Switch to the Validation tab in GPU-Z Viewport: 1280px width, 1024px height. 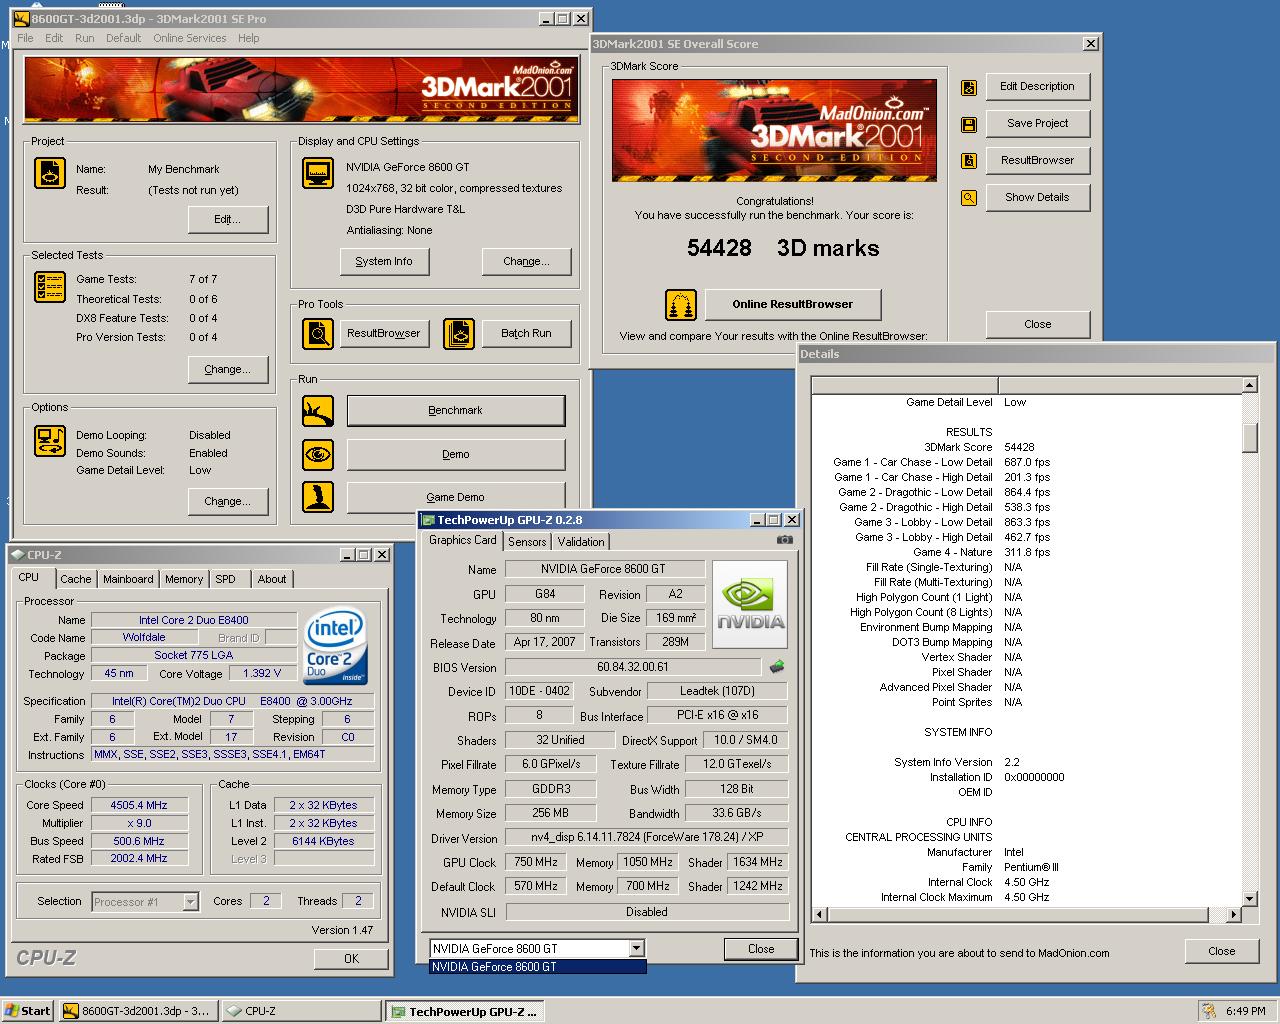tap(581, 541)
